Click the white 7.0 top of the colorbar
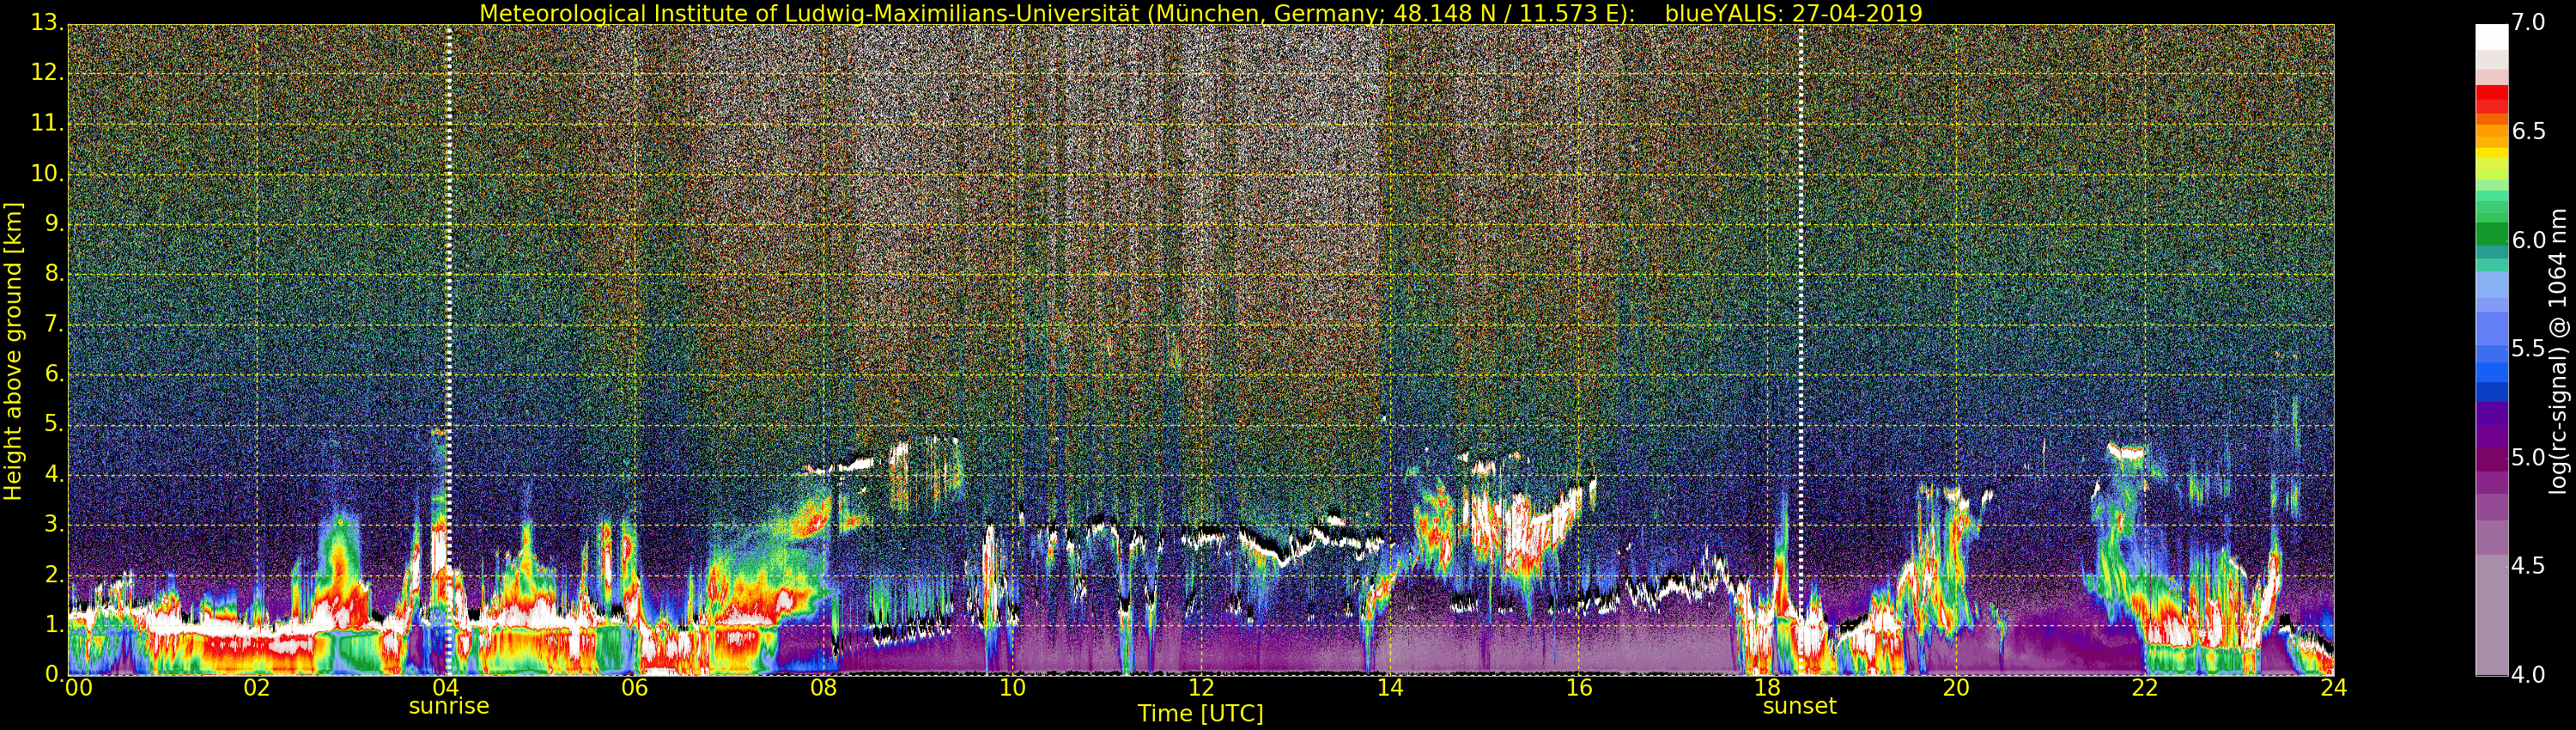Viewport: 2576px width, 730px height. tap(2491, 37)
